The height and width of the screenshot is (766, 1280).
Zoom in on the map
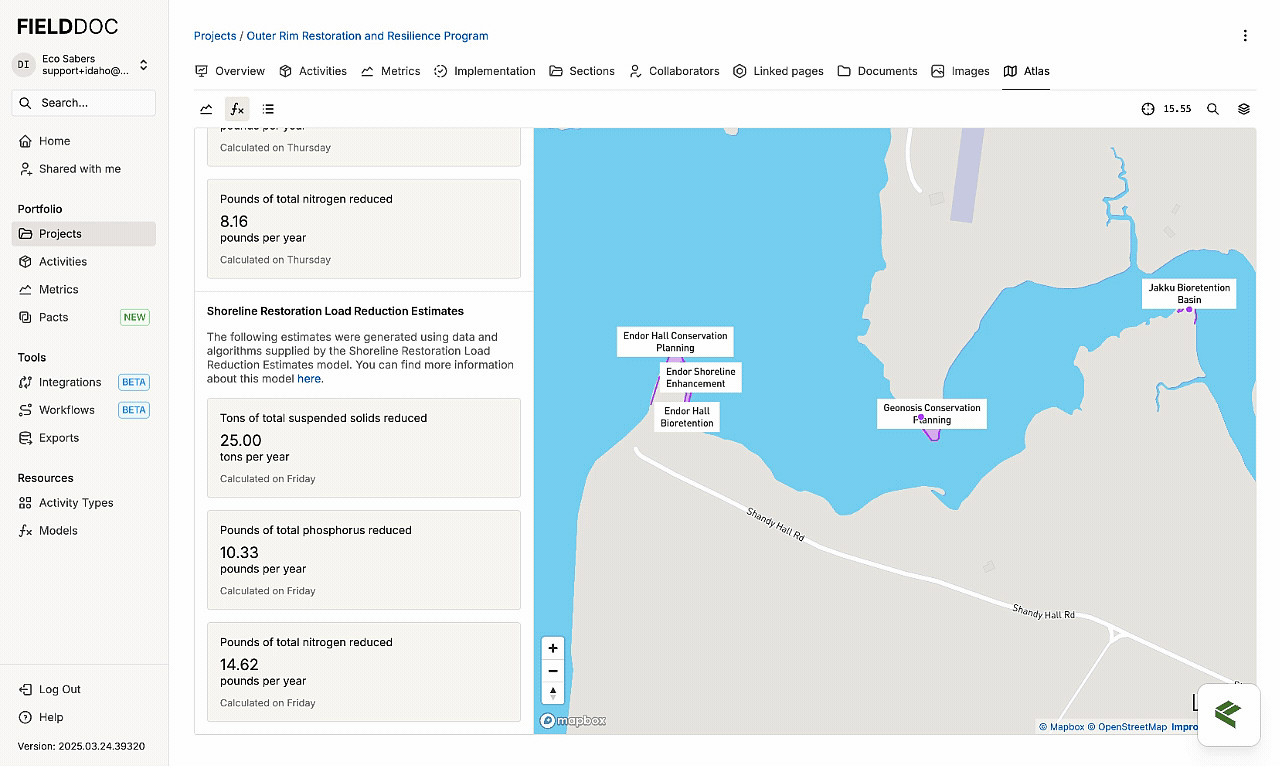tap(553, 648)
